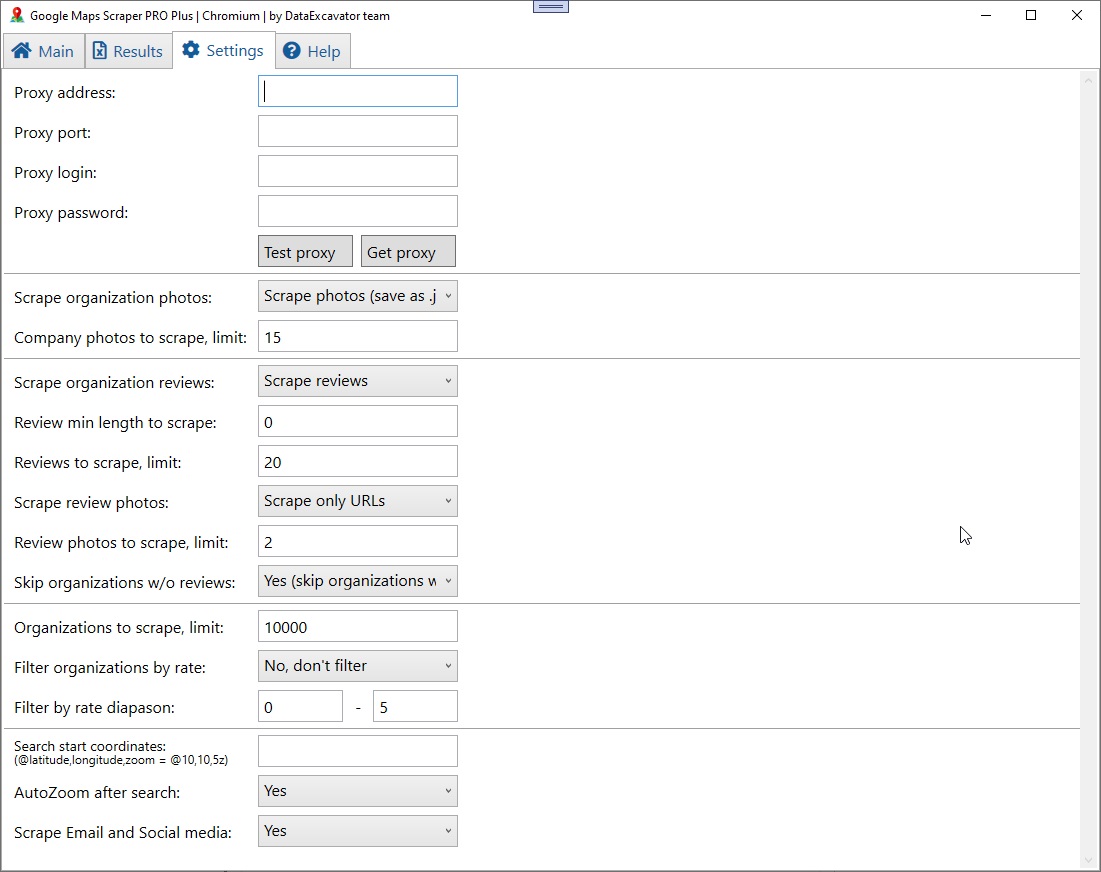Screen dimensions: 1101x872
Task: Click the question mark Help icon
Action: click(291, 51)
